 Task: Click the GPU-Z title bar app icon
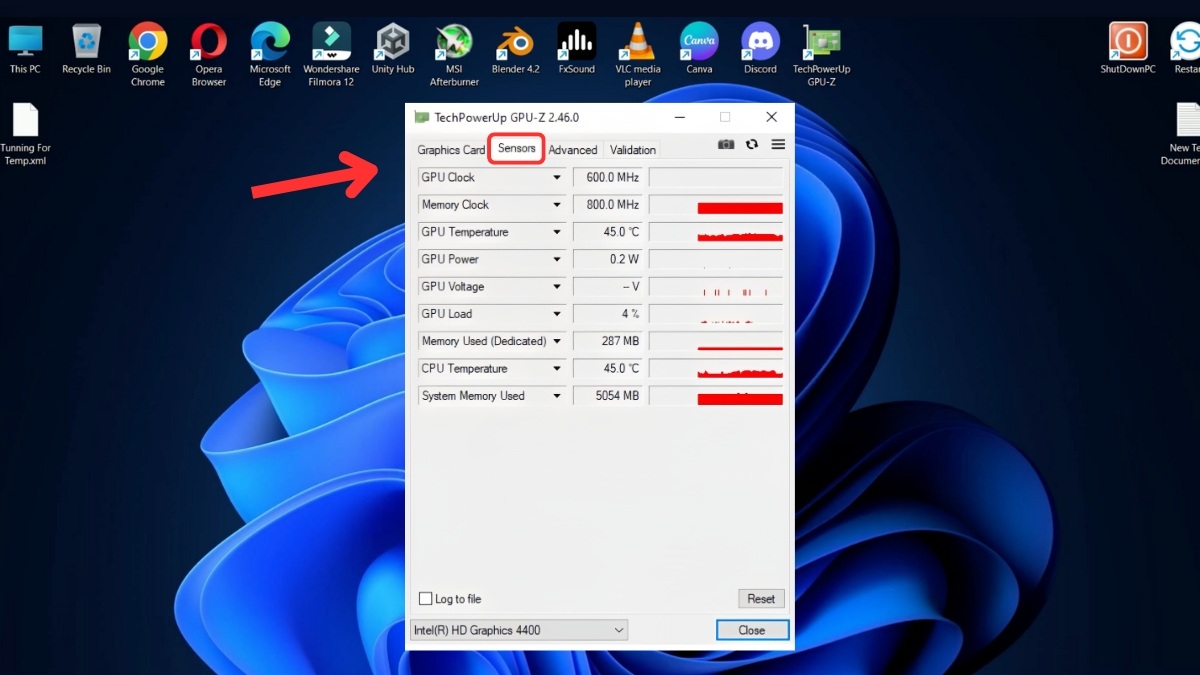(x=422, y=117)
